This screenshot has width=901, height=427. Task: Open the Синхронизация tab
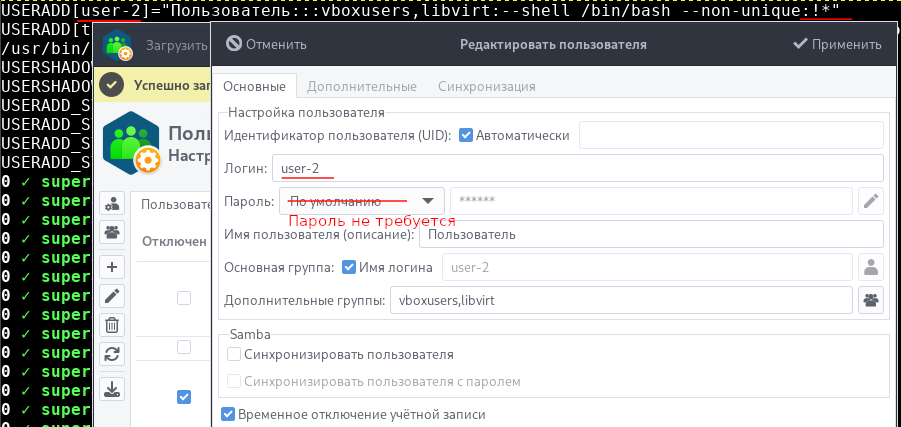click(x=487, y=87)
